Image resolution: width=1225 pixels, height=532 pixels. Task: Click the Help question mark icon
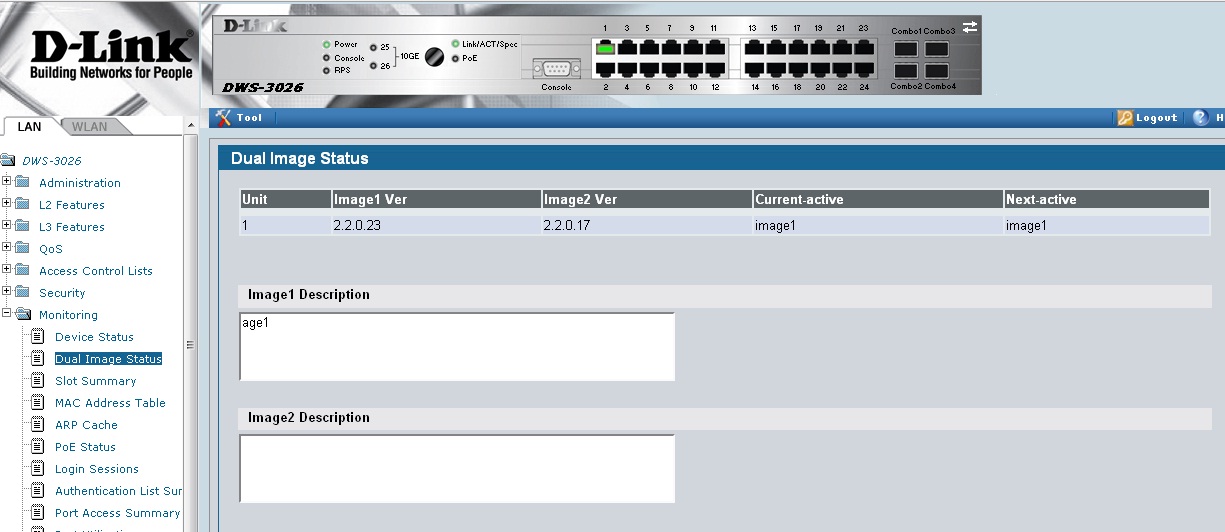coord(1201,118)
